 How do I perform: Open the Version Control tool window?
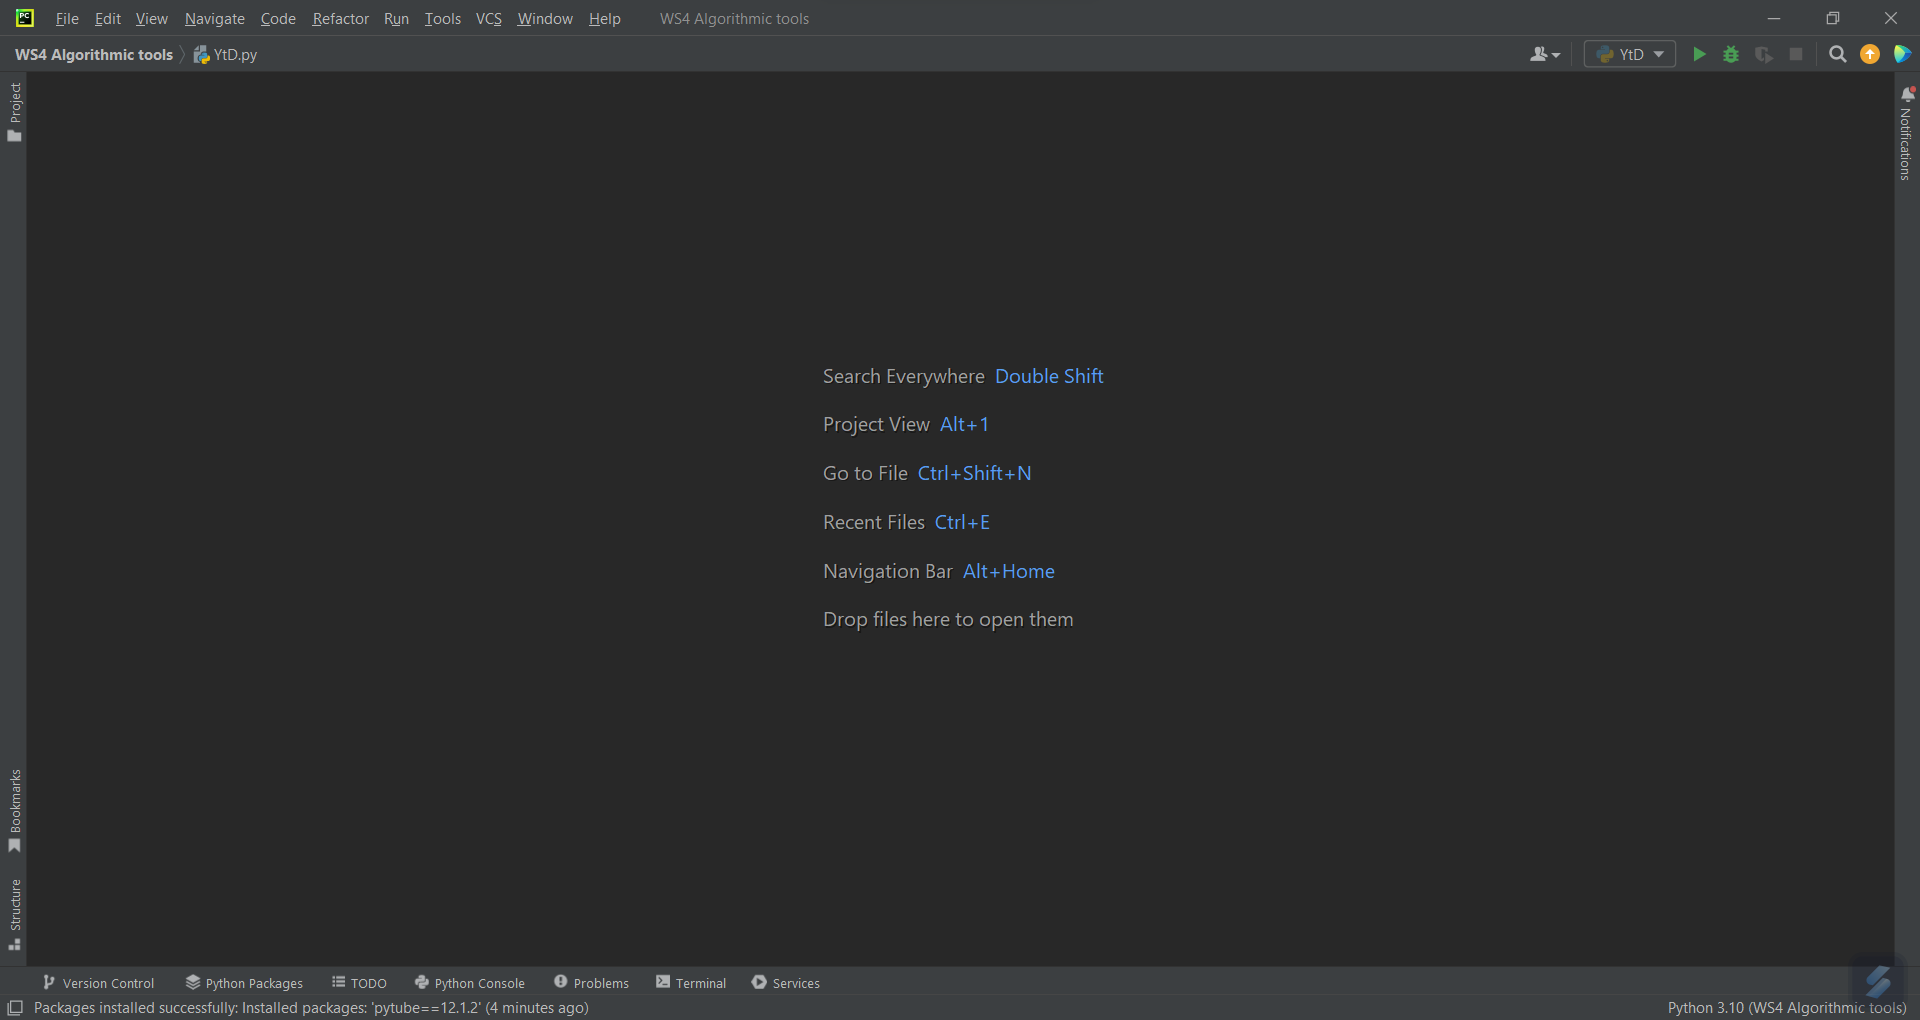point(98,983)
